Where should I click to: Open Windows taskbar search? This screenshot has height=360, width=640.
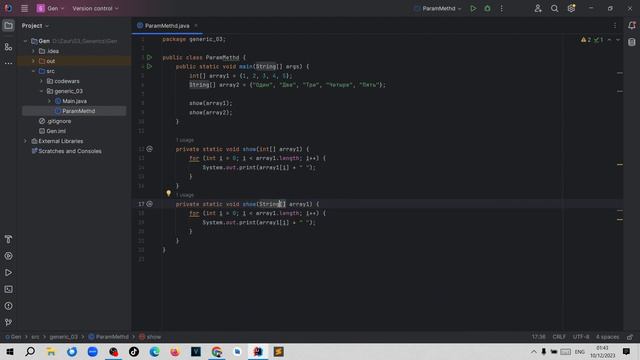point(30,351)
